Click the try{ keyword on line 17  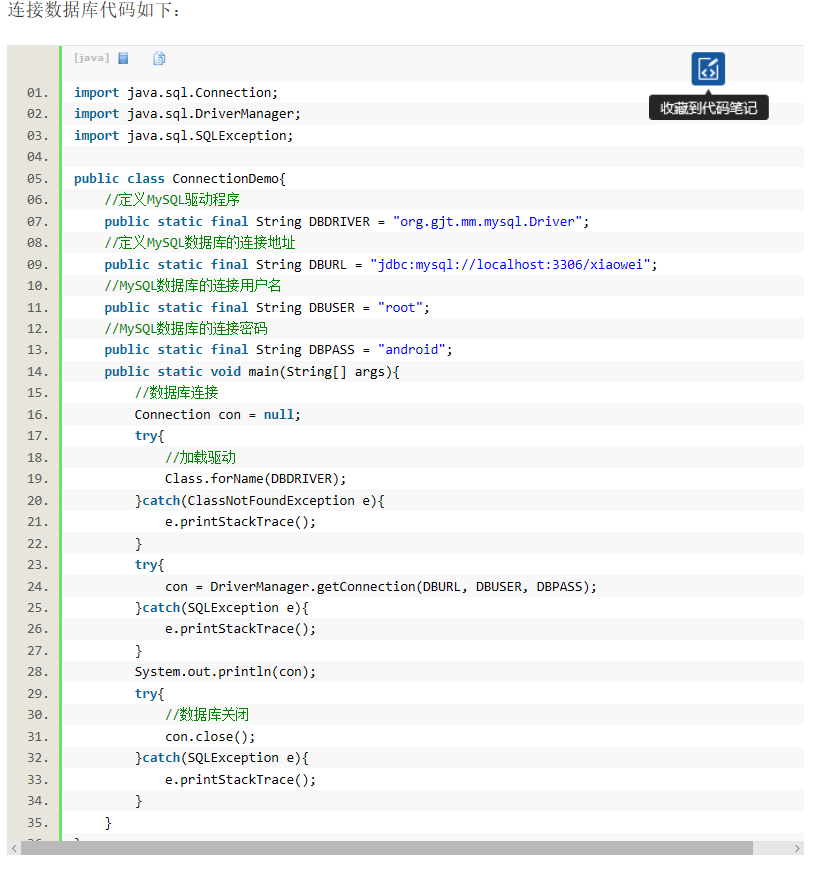pos(149,436)
